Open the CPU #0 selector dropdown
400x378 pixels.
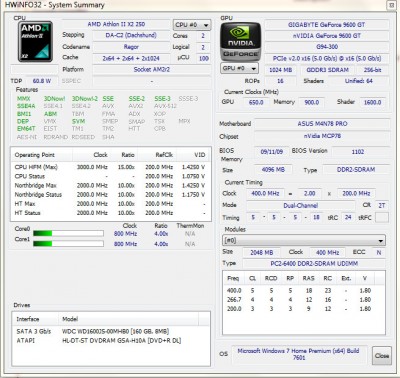192,25
